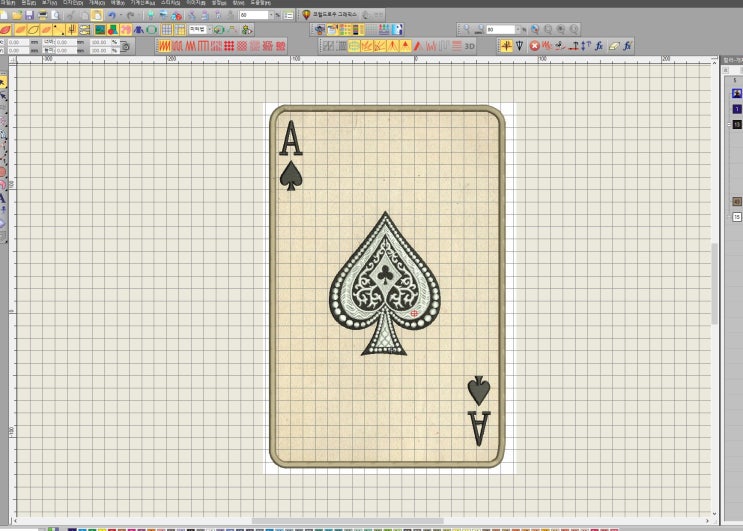Select the blue shirt product visualizer icon
This screenshot has height=531, width=743.
139,30
